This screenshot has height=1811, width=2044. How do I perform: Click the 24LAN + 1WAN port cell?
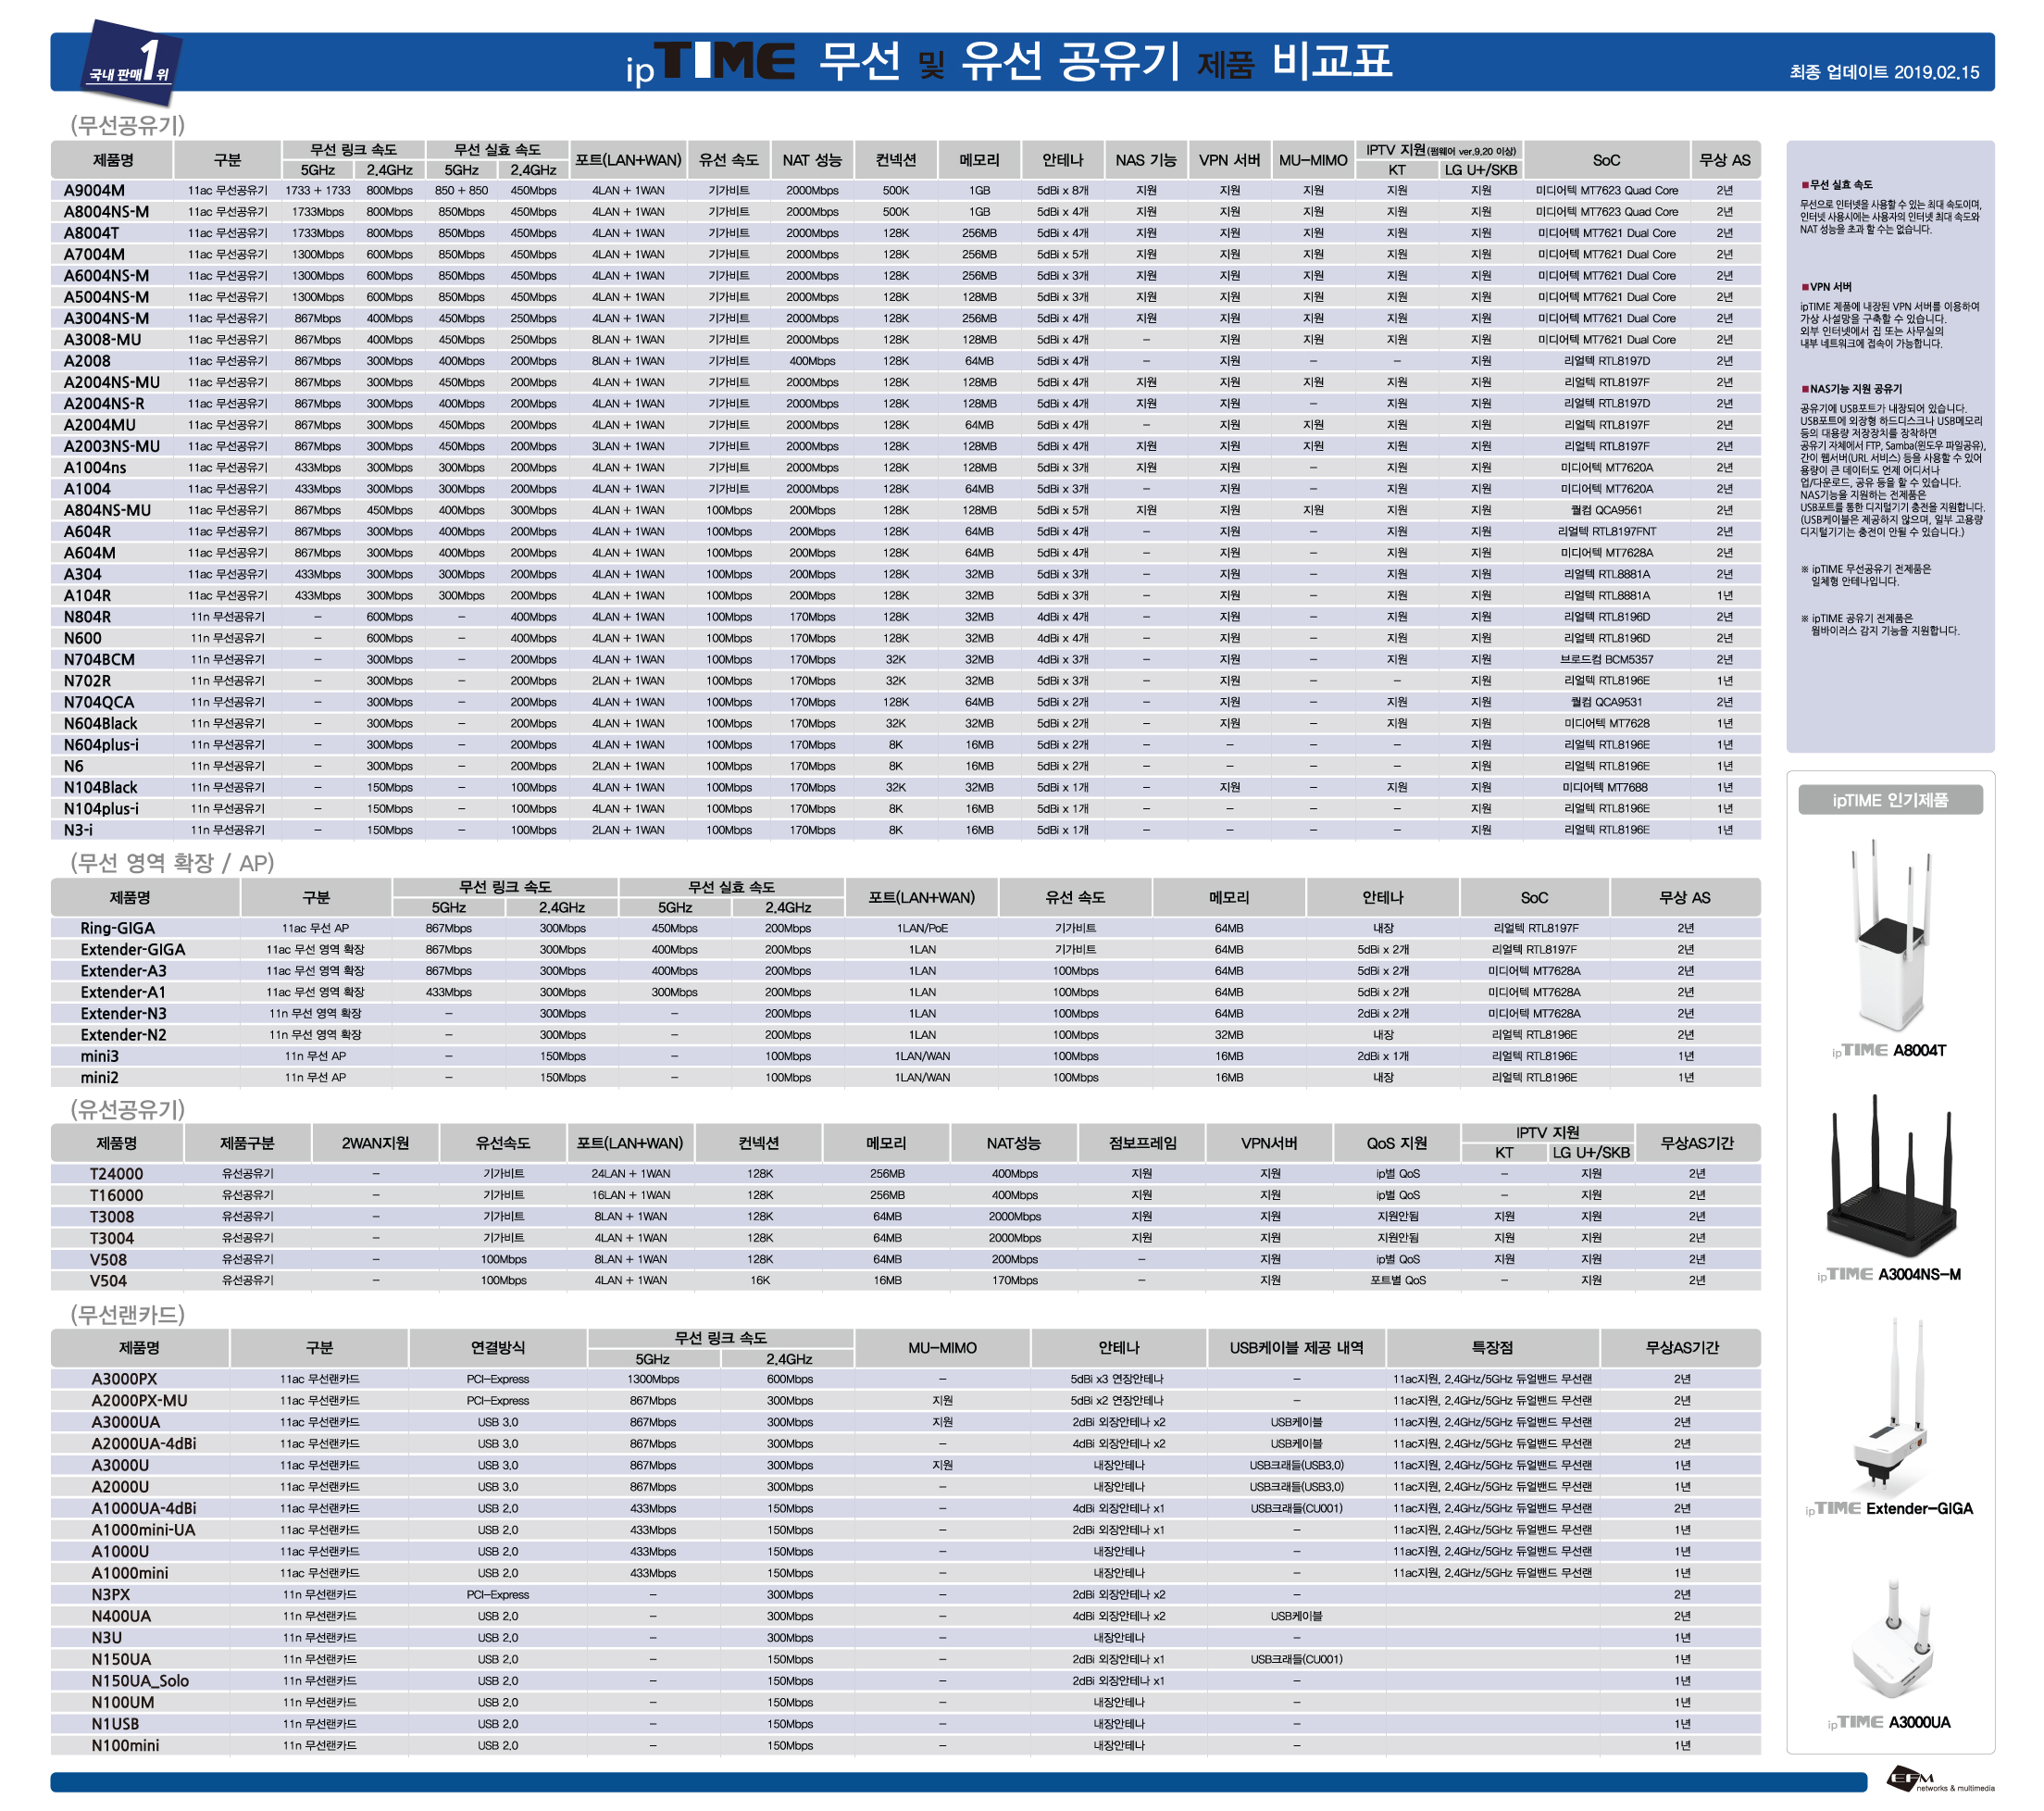[x=631, y=1174]
